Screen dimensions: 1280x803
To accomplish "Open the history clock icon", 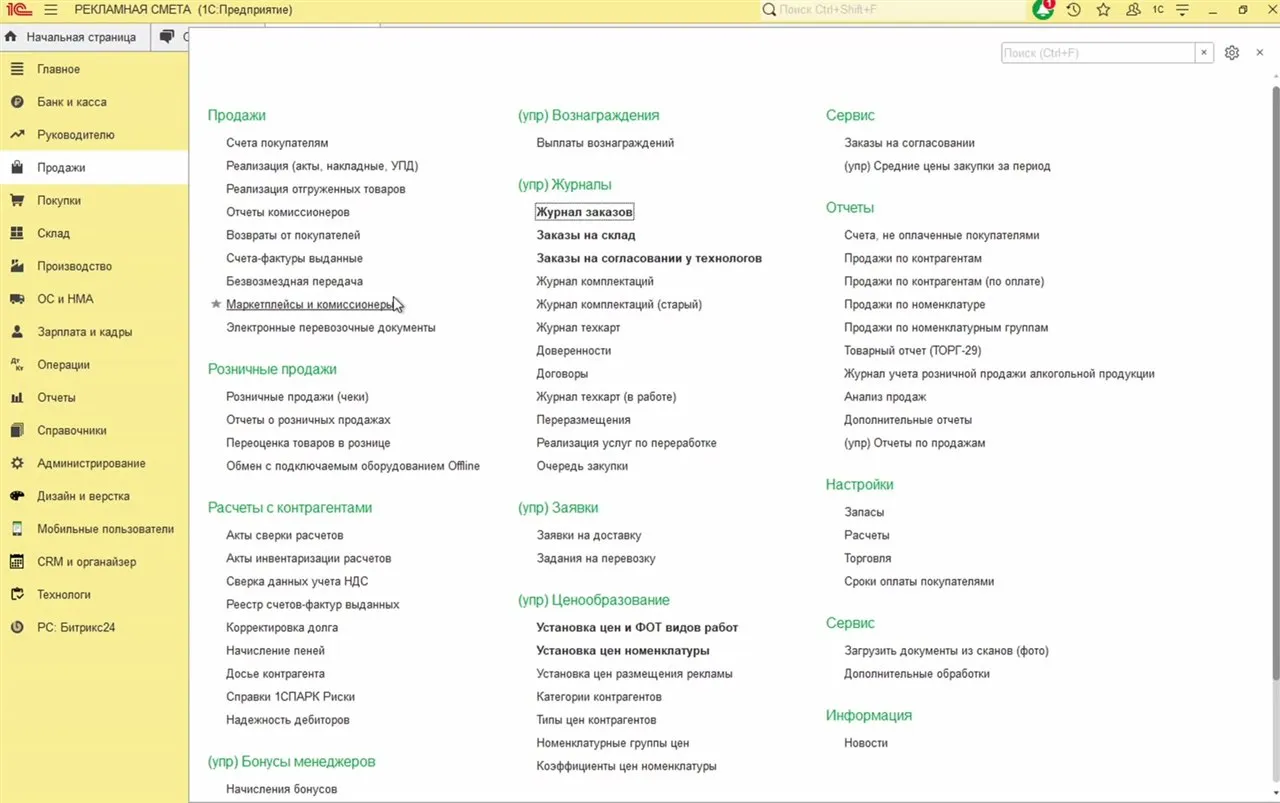I will click(1074, 9).
